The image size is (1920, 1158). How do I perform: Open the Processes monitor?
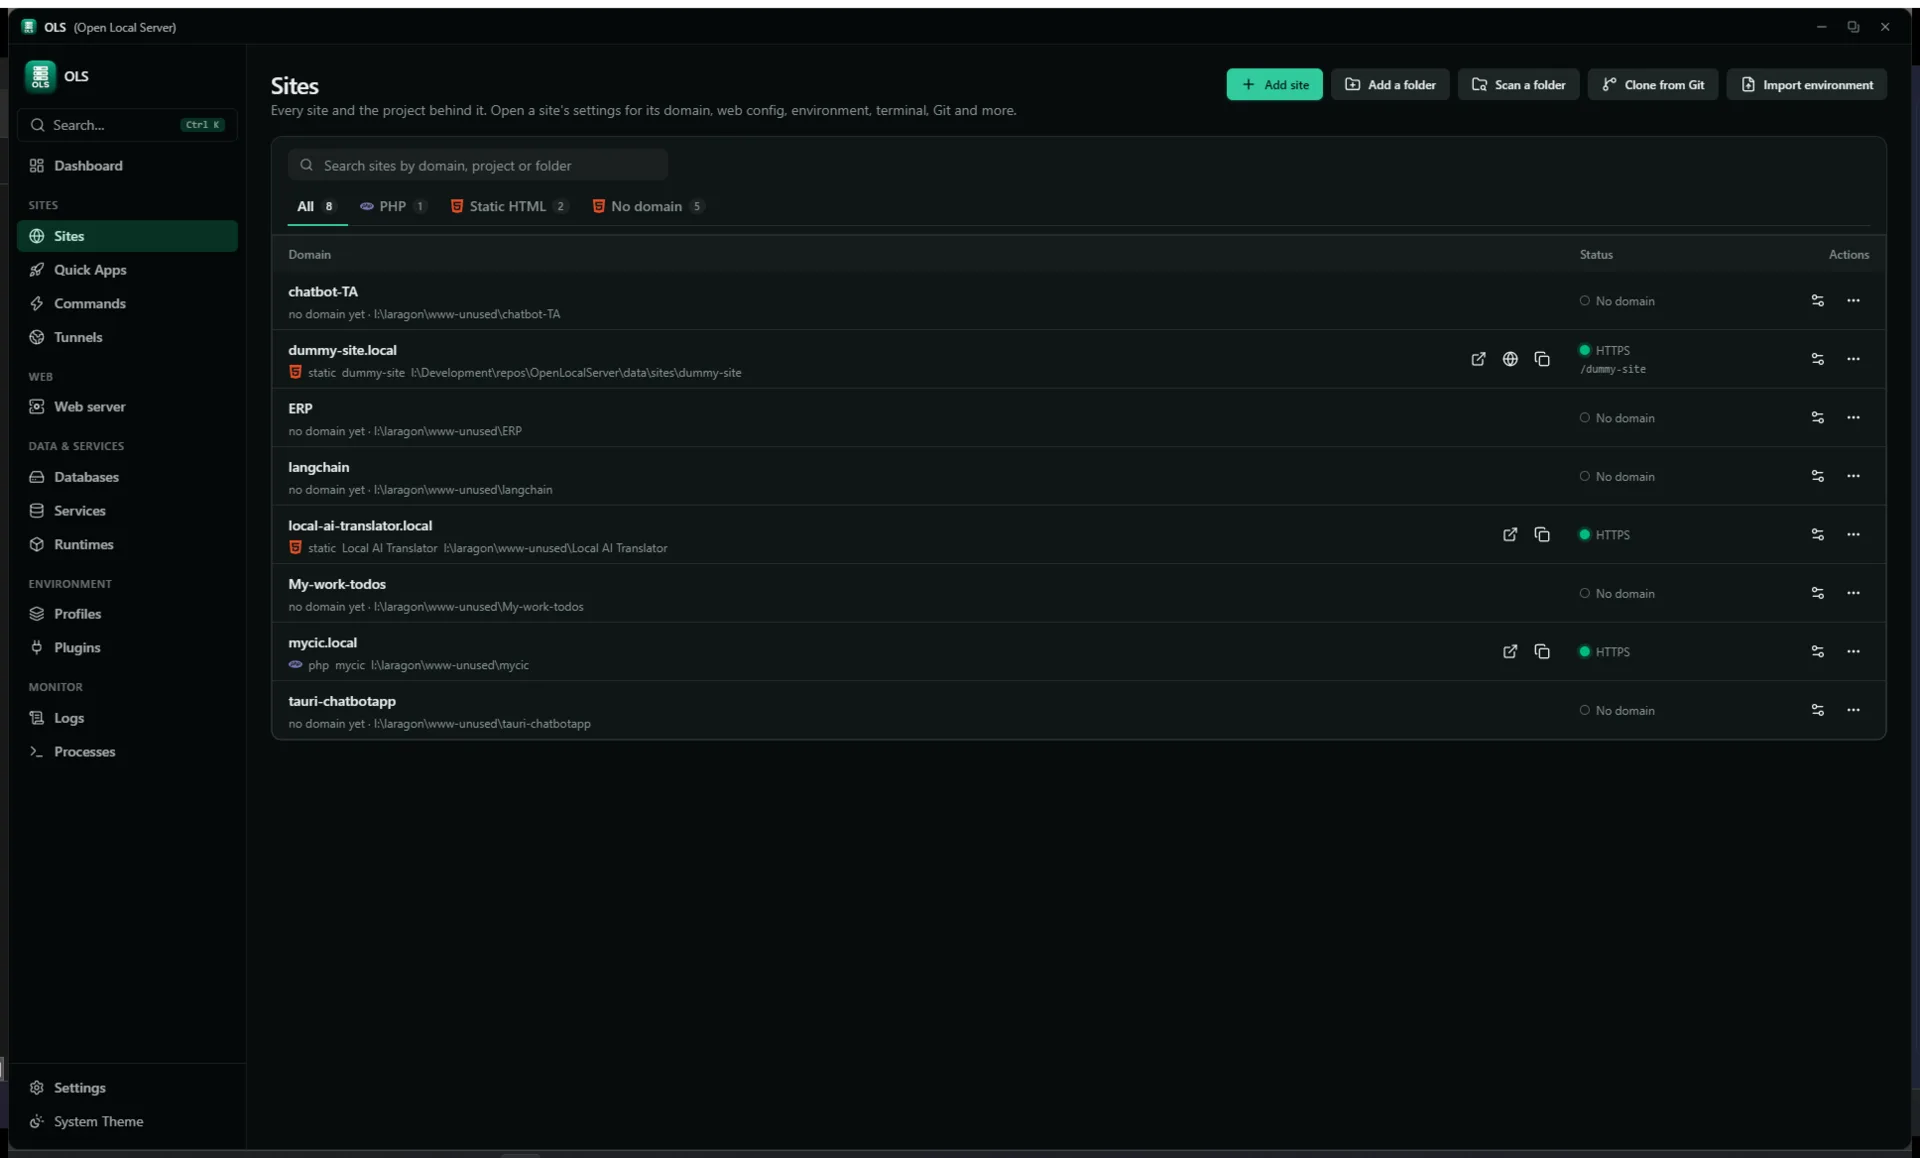point(127,752)
